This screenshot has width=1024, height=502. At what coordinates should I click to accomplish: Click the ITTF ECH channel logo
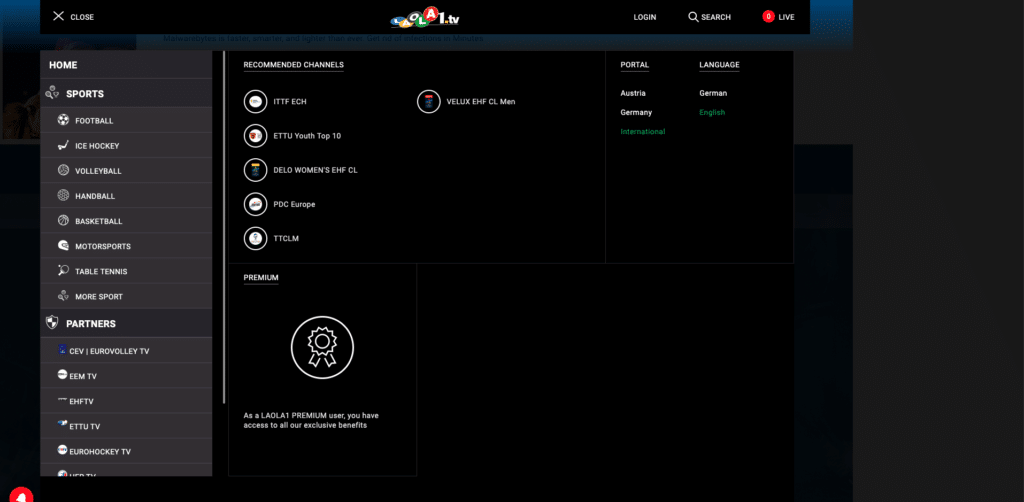point(255,101)
